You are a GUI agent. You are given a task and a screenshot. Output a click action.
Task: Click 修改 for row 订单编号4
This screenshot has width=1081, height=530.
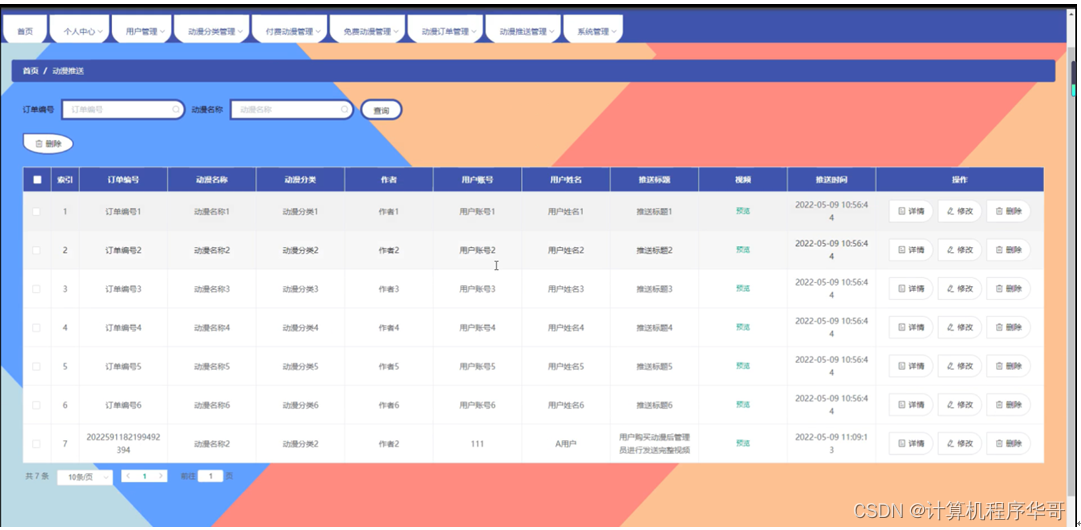coord(960,327)
